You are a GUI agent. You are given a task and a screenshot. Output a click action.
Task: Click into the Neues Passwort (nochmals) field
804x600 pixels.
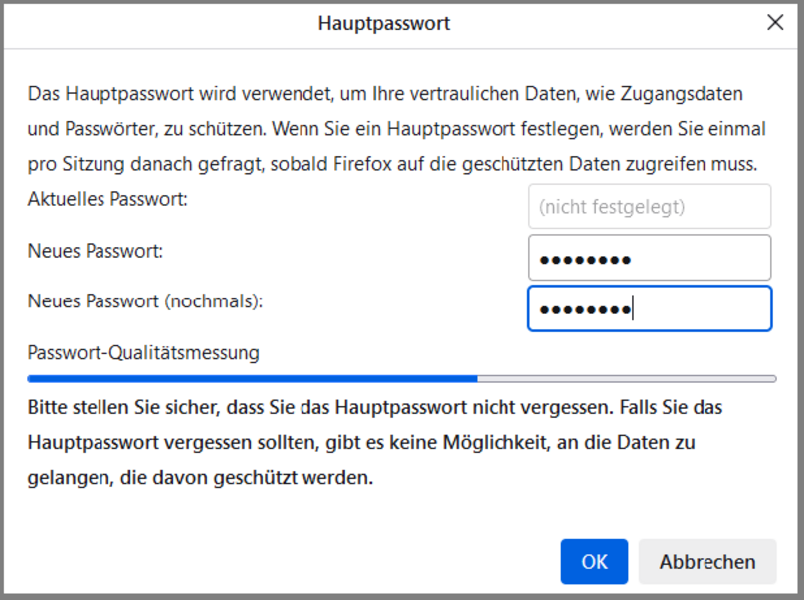click(x=649, y=308)
